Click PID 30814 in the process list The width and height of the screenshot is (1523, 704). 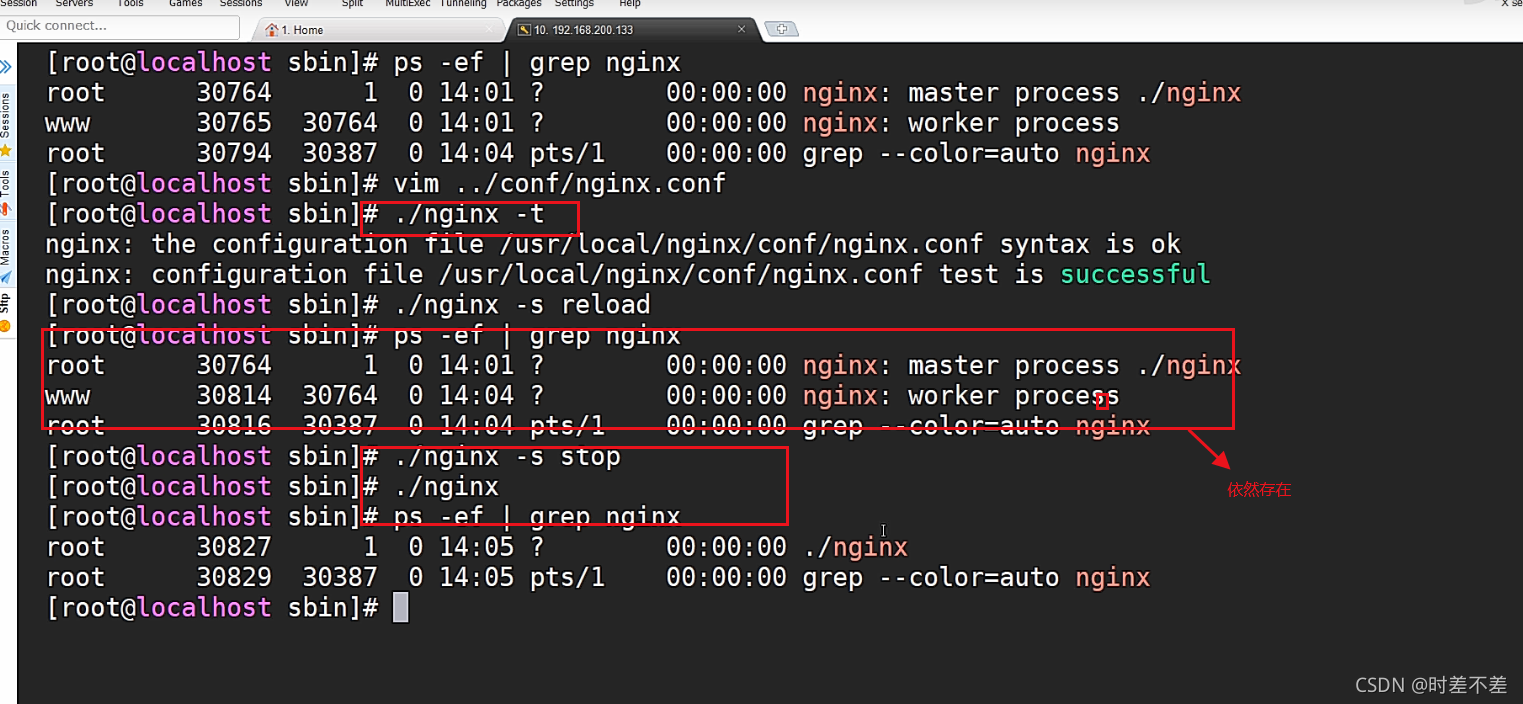tap(234, 396)
